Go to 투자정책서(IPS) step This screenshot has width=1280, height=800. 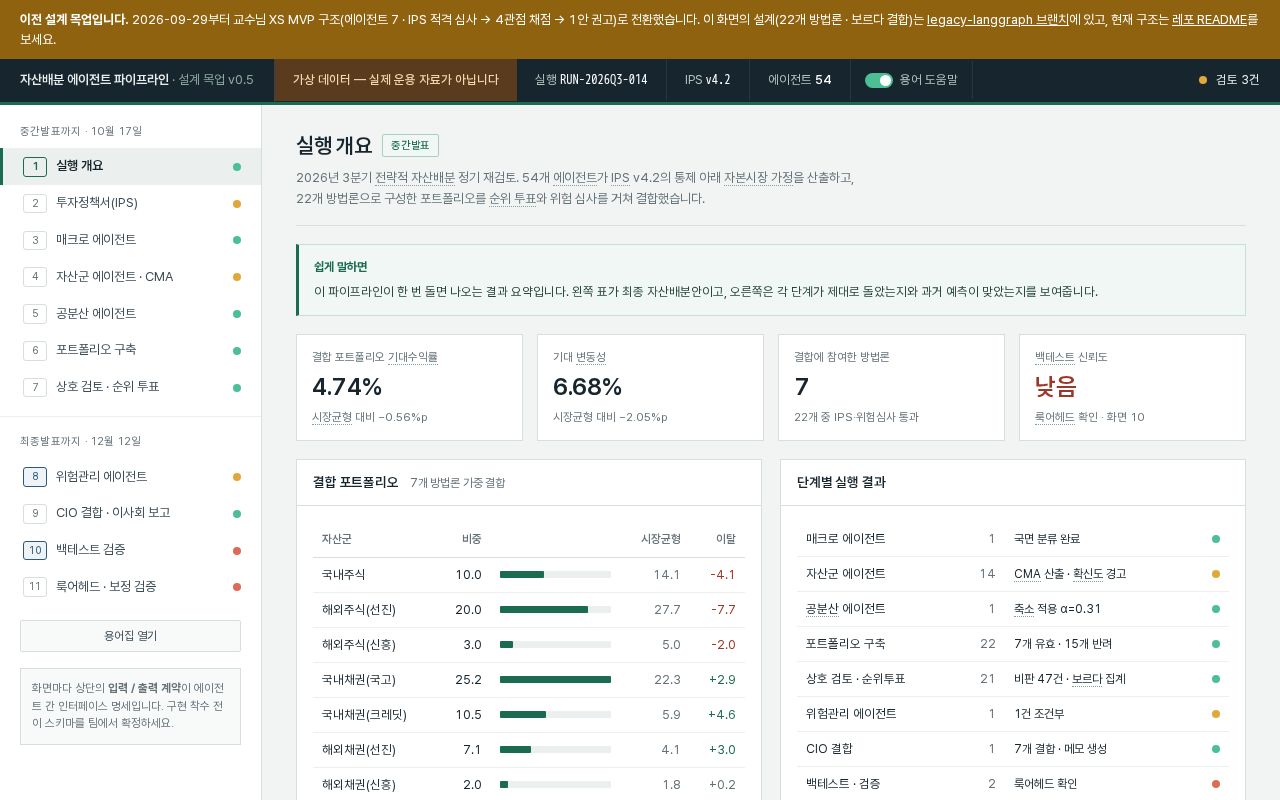coord(130,203)
